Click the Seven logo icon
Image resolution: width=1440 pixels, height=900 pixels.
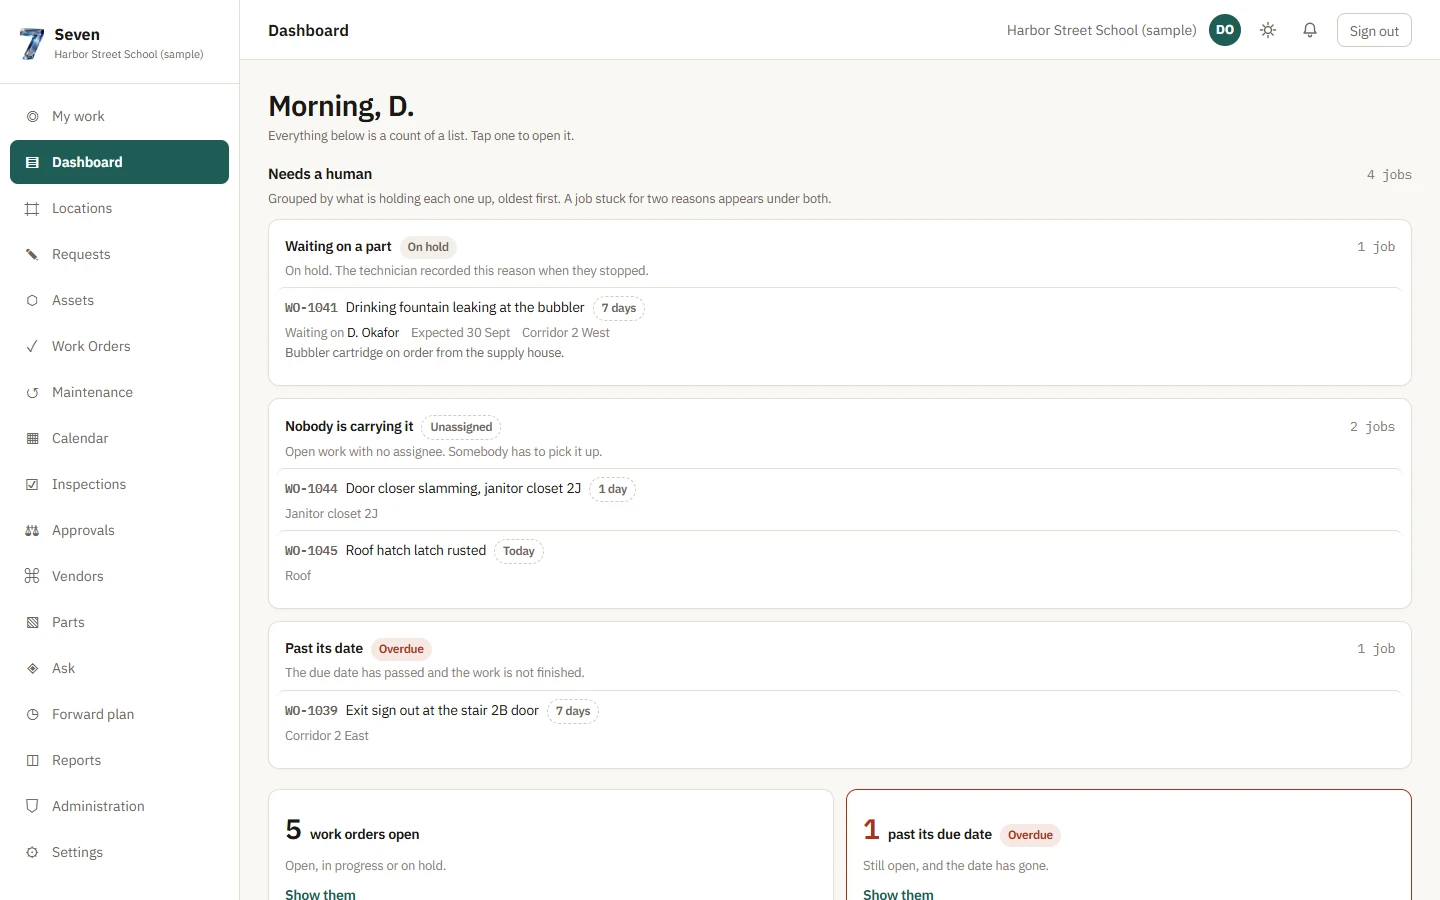[32, 43]
